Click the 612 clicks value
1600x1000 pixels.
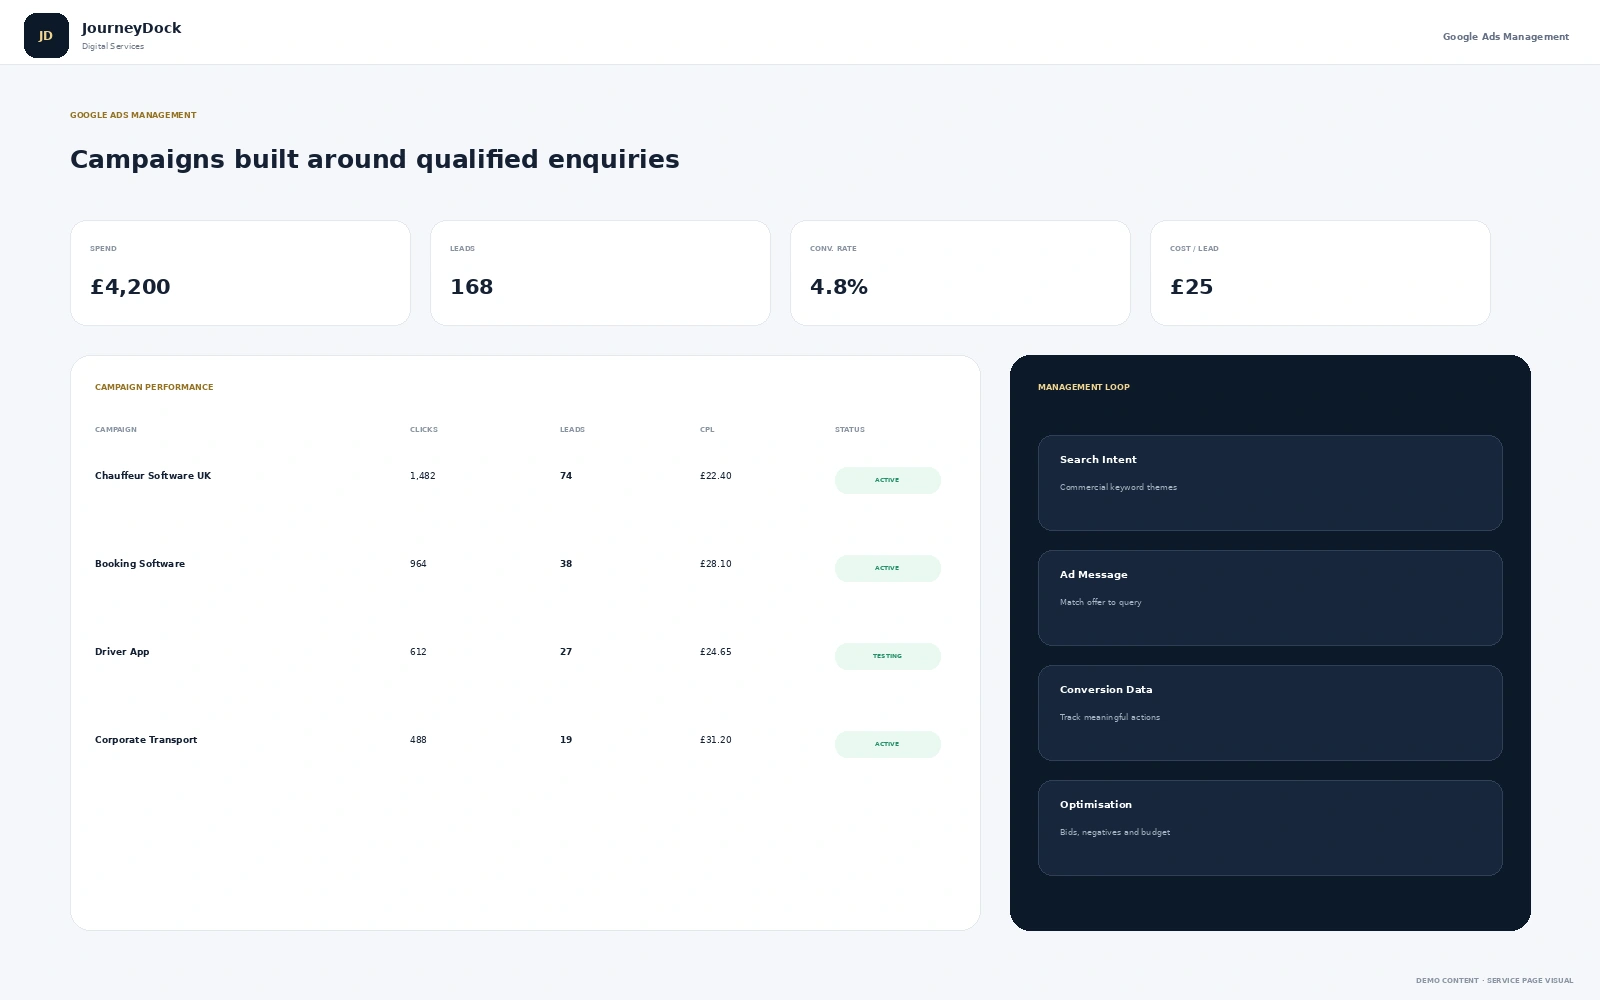coord(418,652)
